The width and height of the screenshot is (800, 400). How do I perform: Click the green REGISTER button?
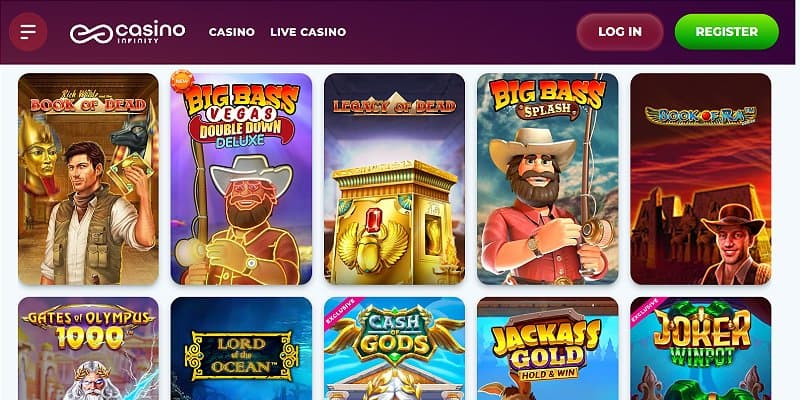point(727,32)
